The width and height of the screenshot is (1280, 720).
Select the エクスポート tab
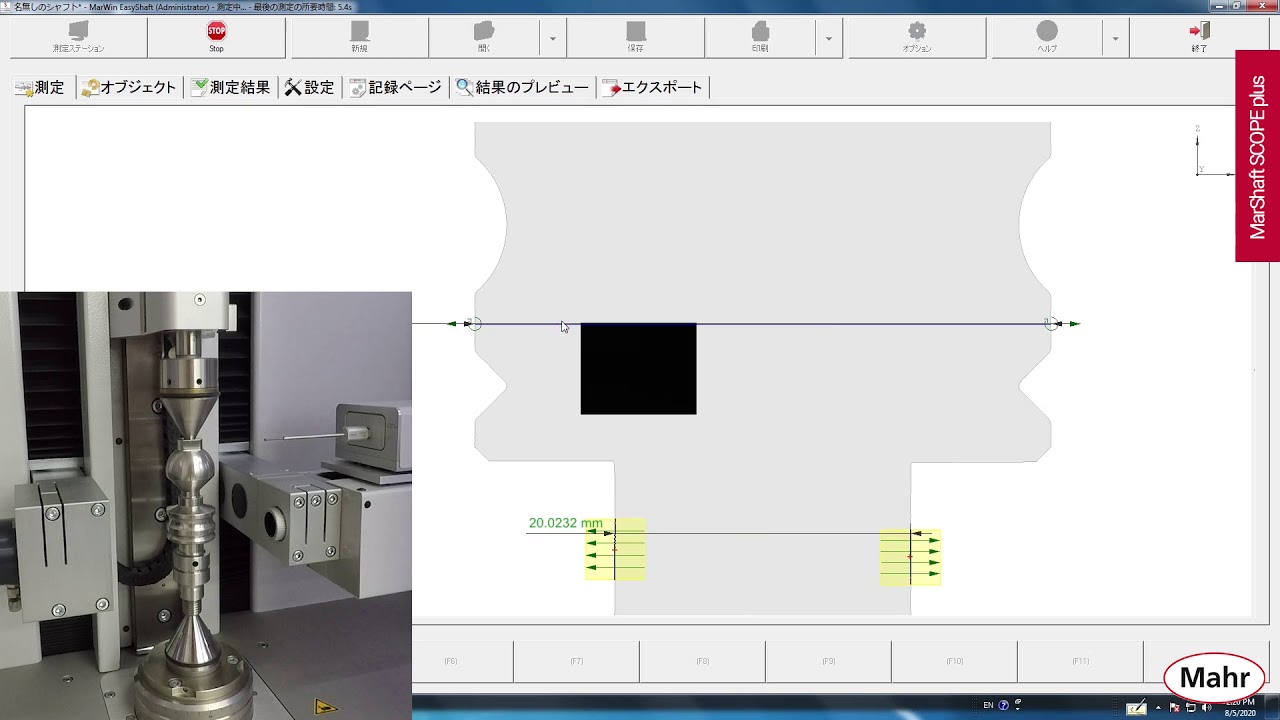pyautogui.click(x=652, y=87)
